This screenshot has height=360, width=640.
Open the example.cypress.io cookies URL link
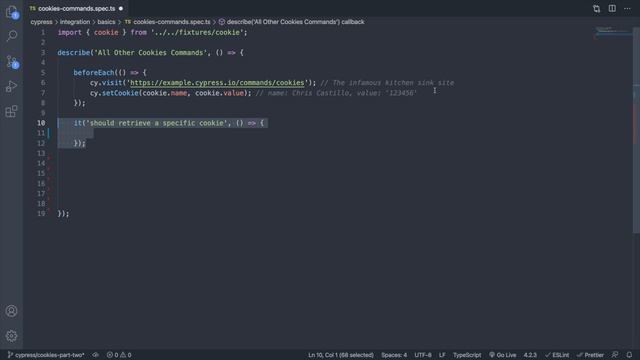[217, 83]
